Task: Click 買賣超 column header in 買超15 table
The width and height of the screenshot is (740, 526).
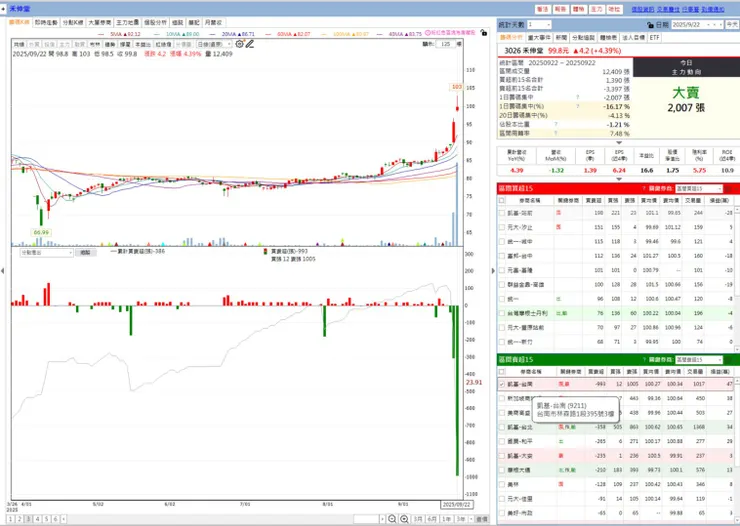Action: (593, 200)
